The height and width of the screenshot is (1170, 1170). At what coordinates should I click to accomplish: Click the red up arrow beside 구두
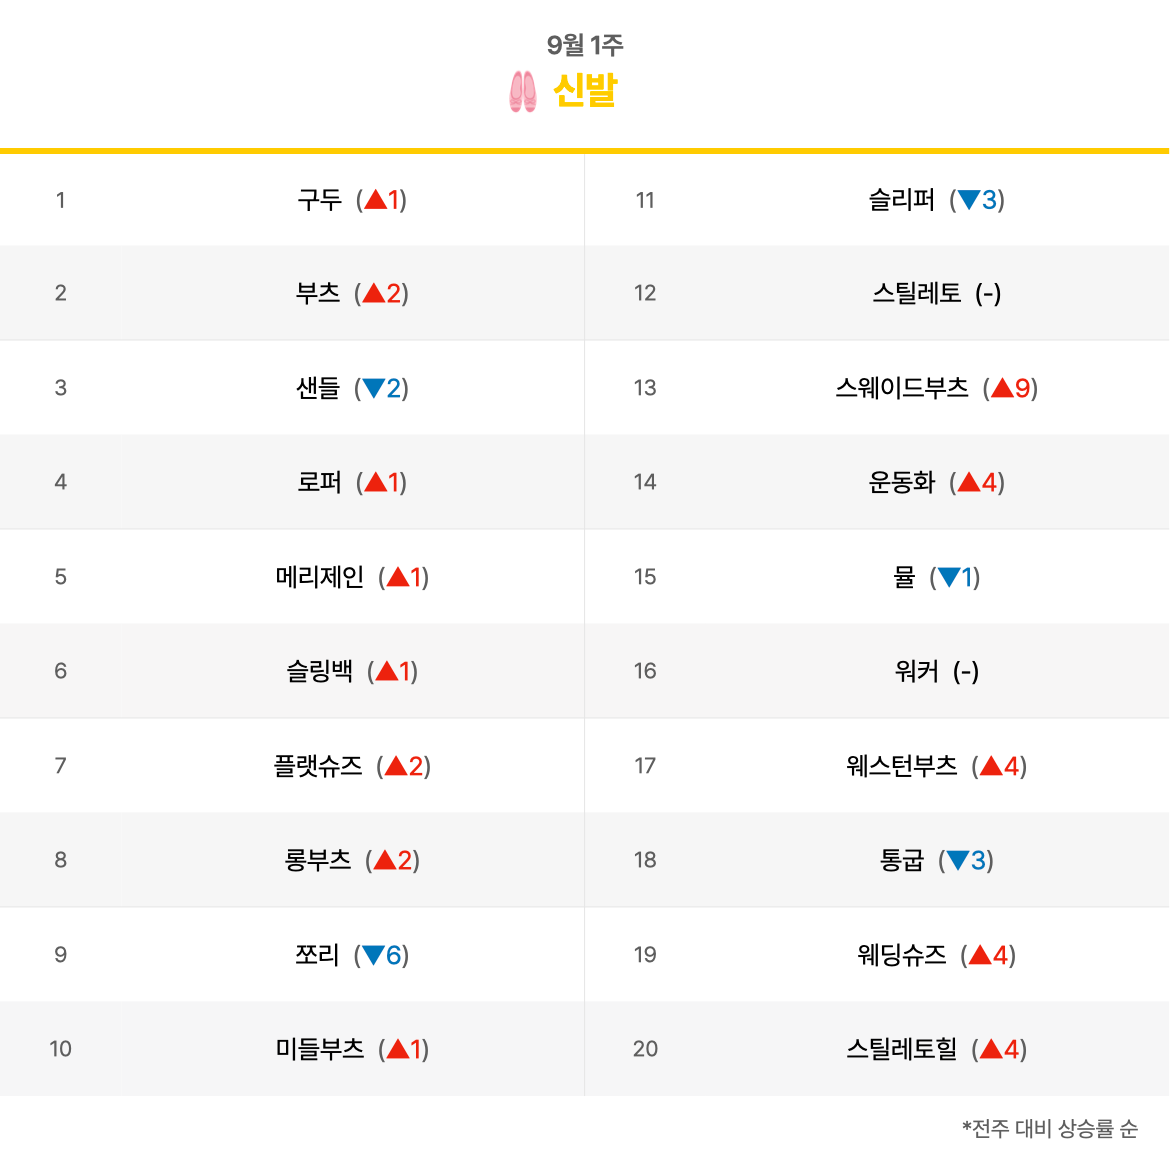pos(375,199)
